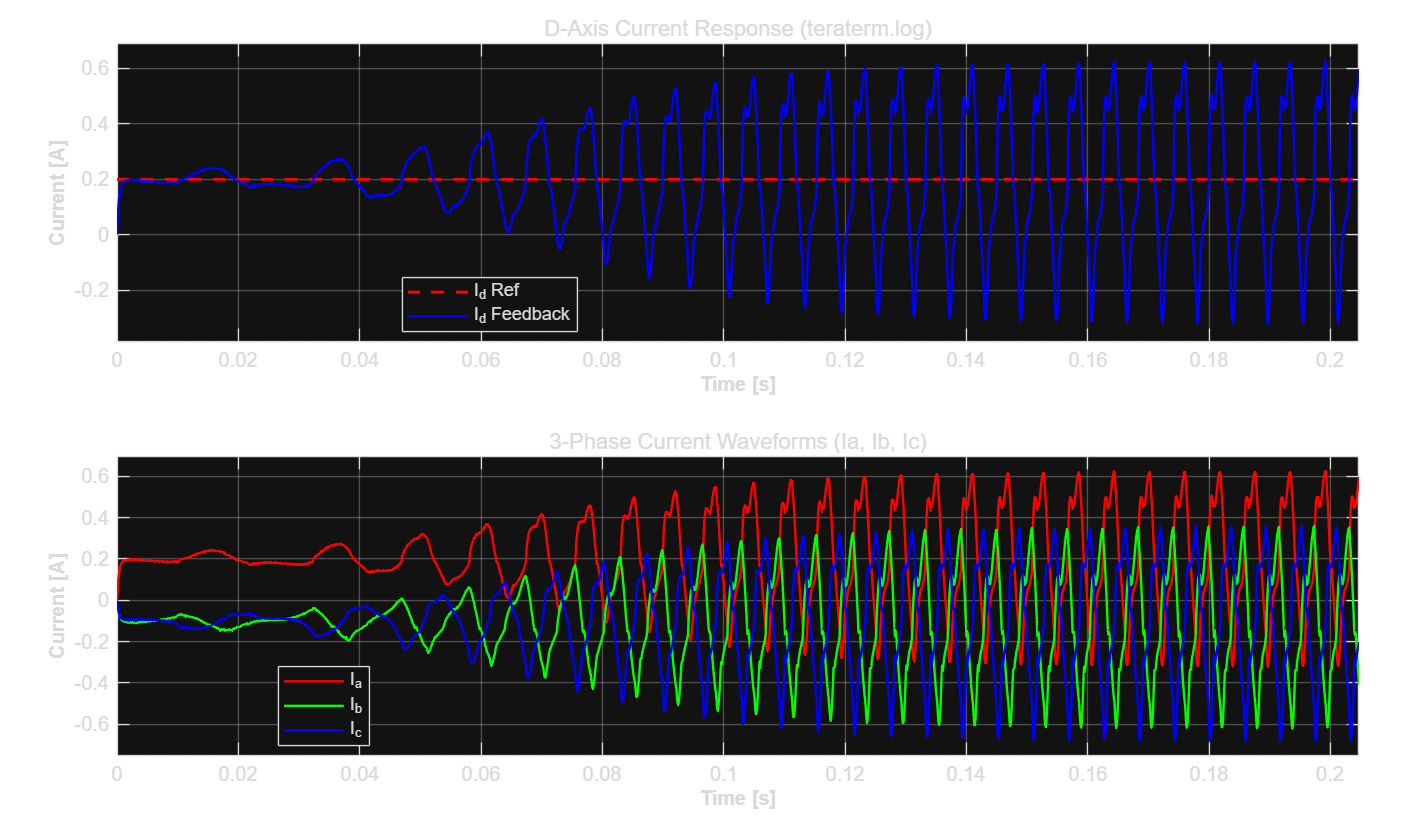The width and height of the screenshot is (1416, 819).
Task: Click the 0.04 time tick of the D-Axis plot
Action: (360, 360)
